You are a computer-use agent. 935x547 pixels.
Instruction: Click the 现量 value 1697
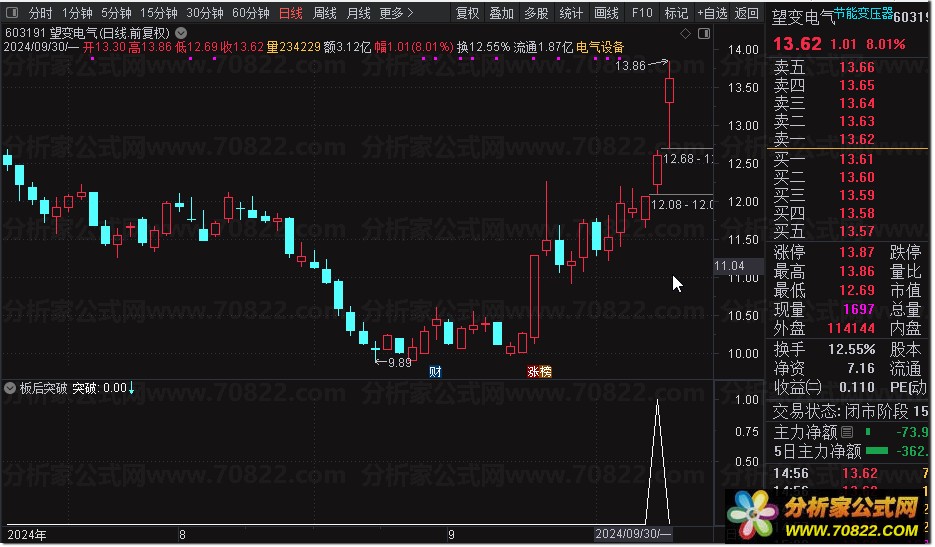coord(859,309)
